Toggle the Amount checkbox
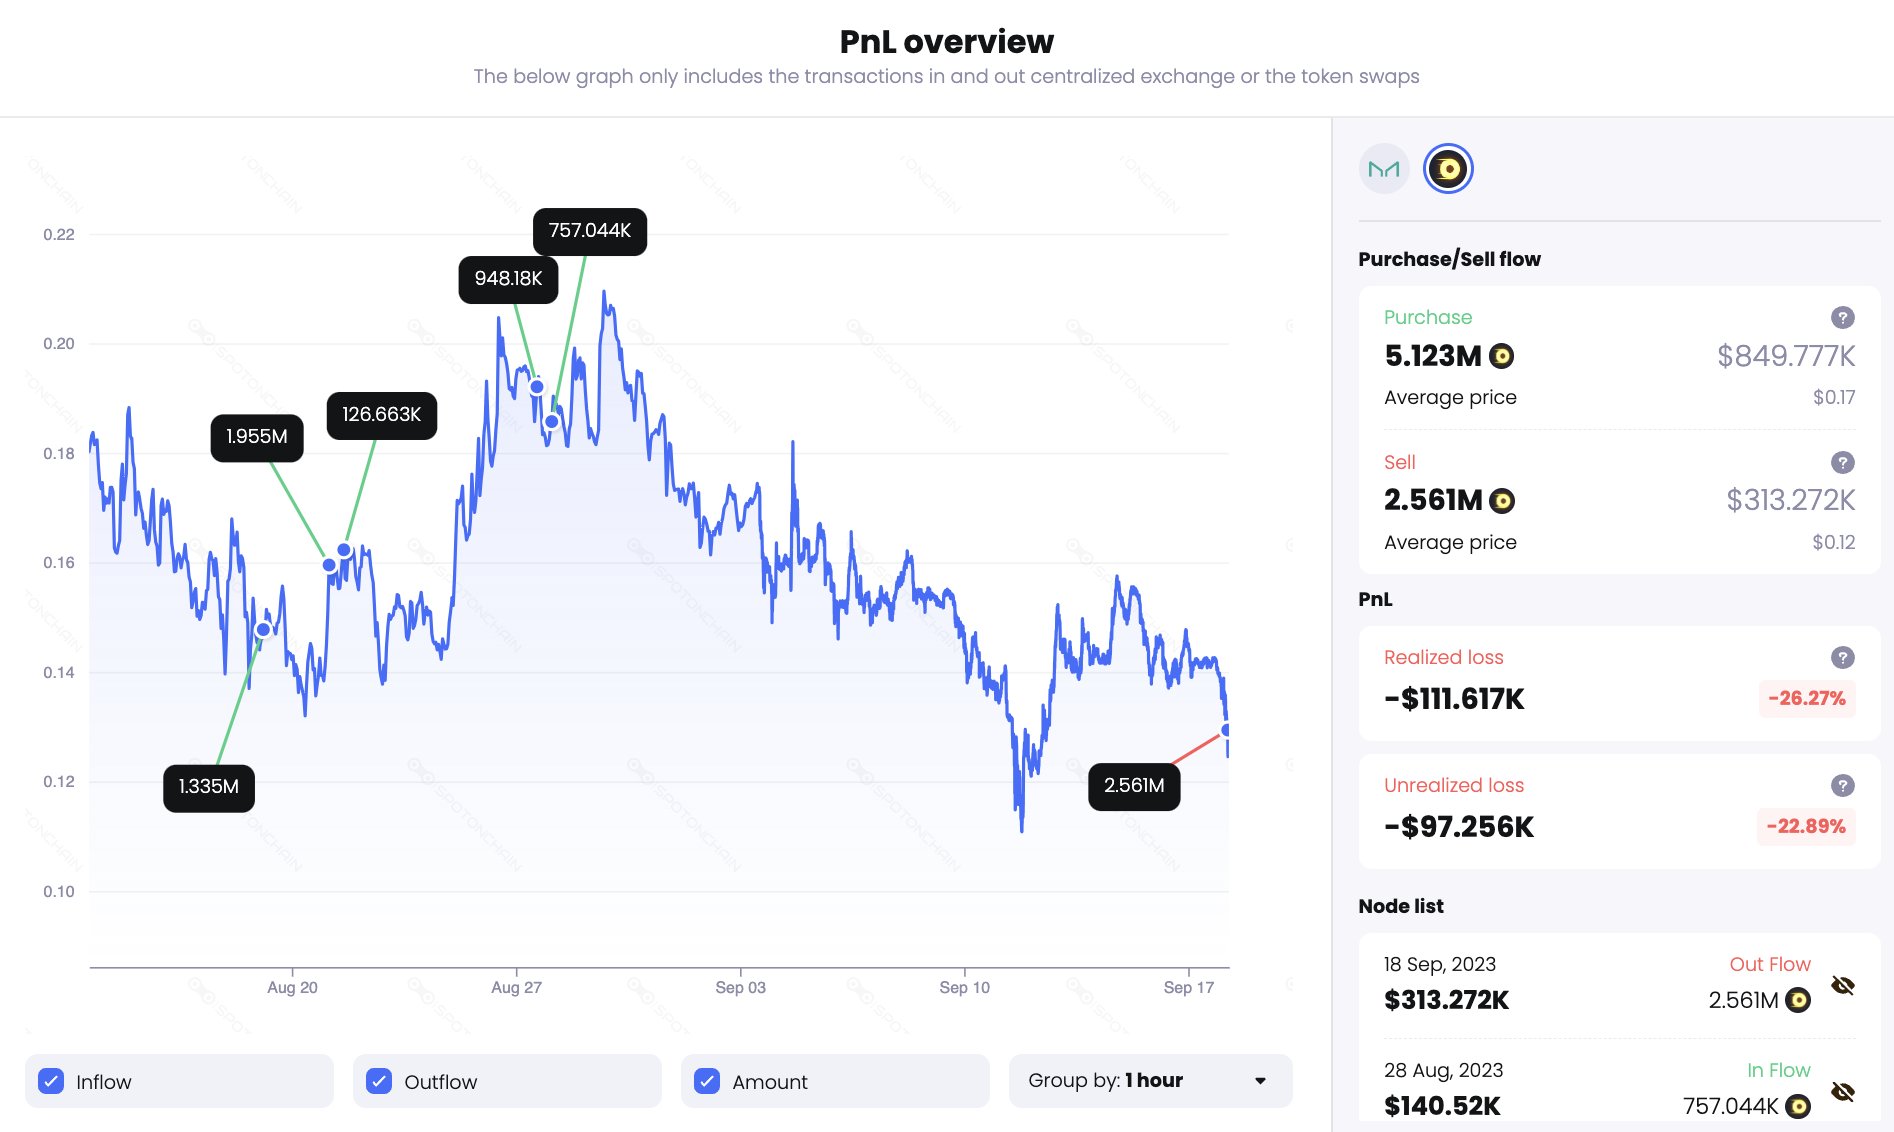 707,1081
